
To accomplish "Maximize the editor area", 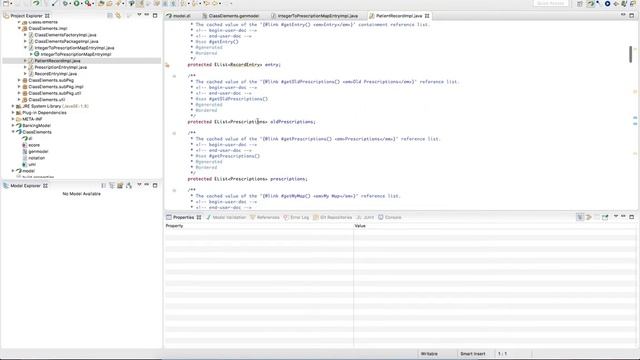I will click(631, 15).
